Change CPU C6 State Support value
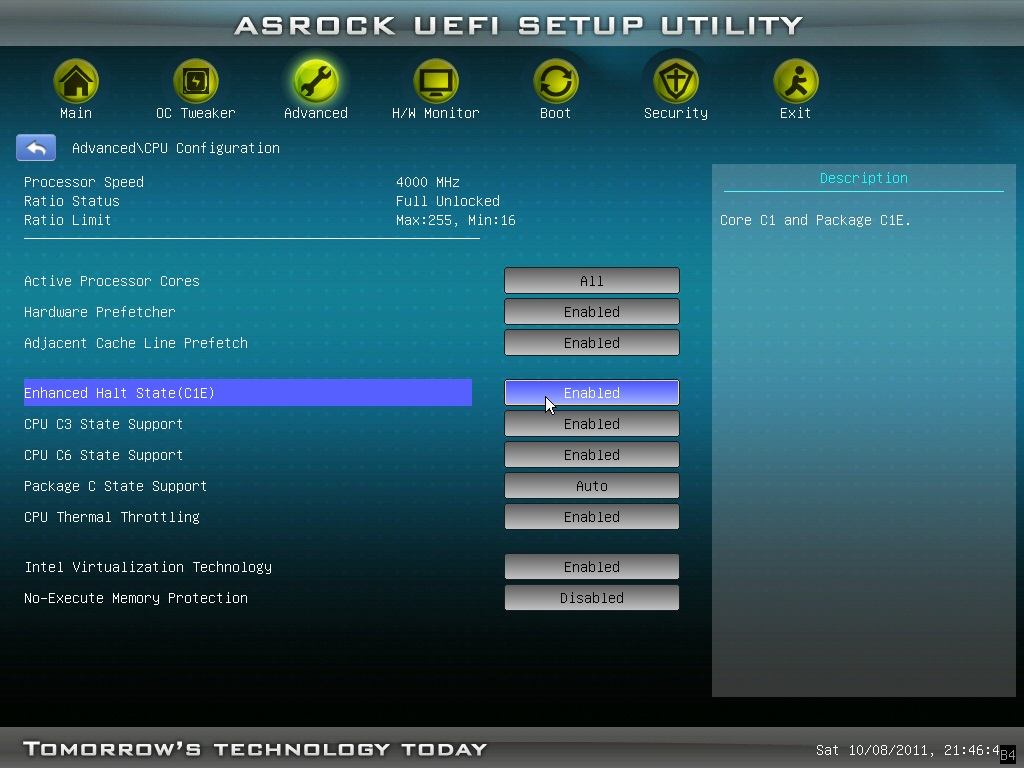The height and width of the screenshot is (768, 1024). click(x=592, y=455)
